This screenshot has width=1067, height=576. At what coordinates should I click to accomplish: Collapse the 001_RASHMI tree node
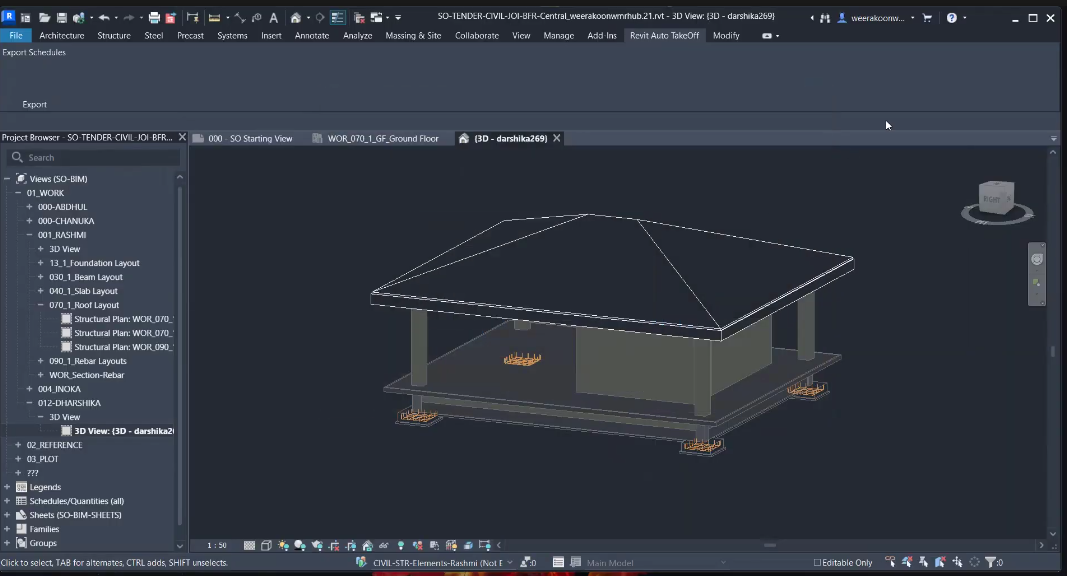(x=29, y=235)
